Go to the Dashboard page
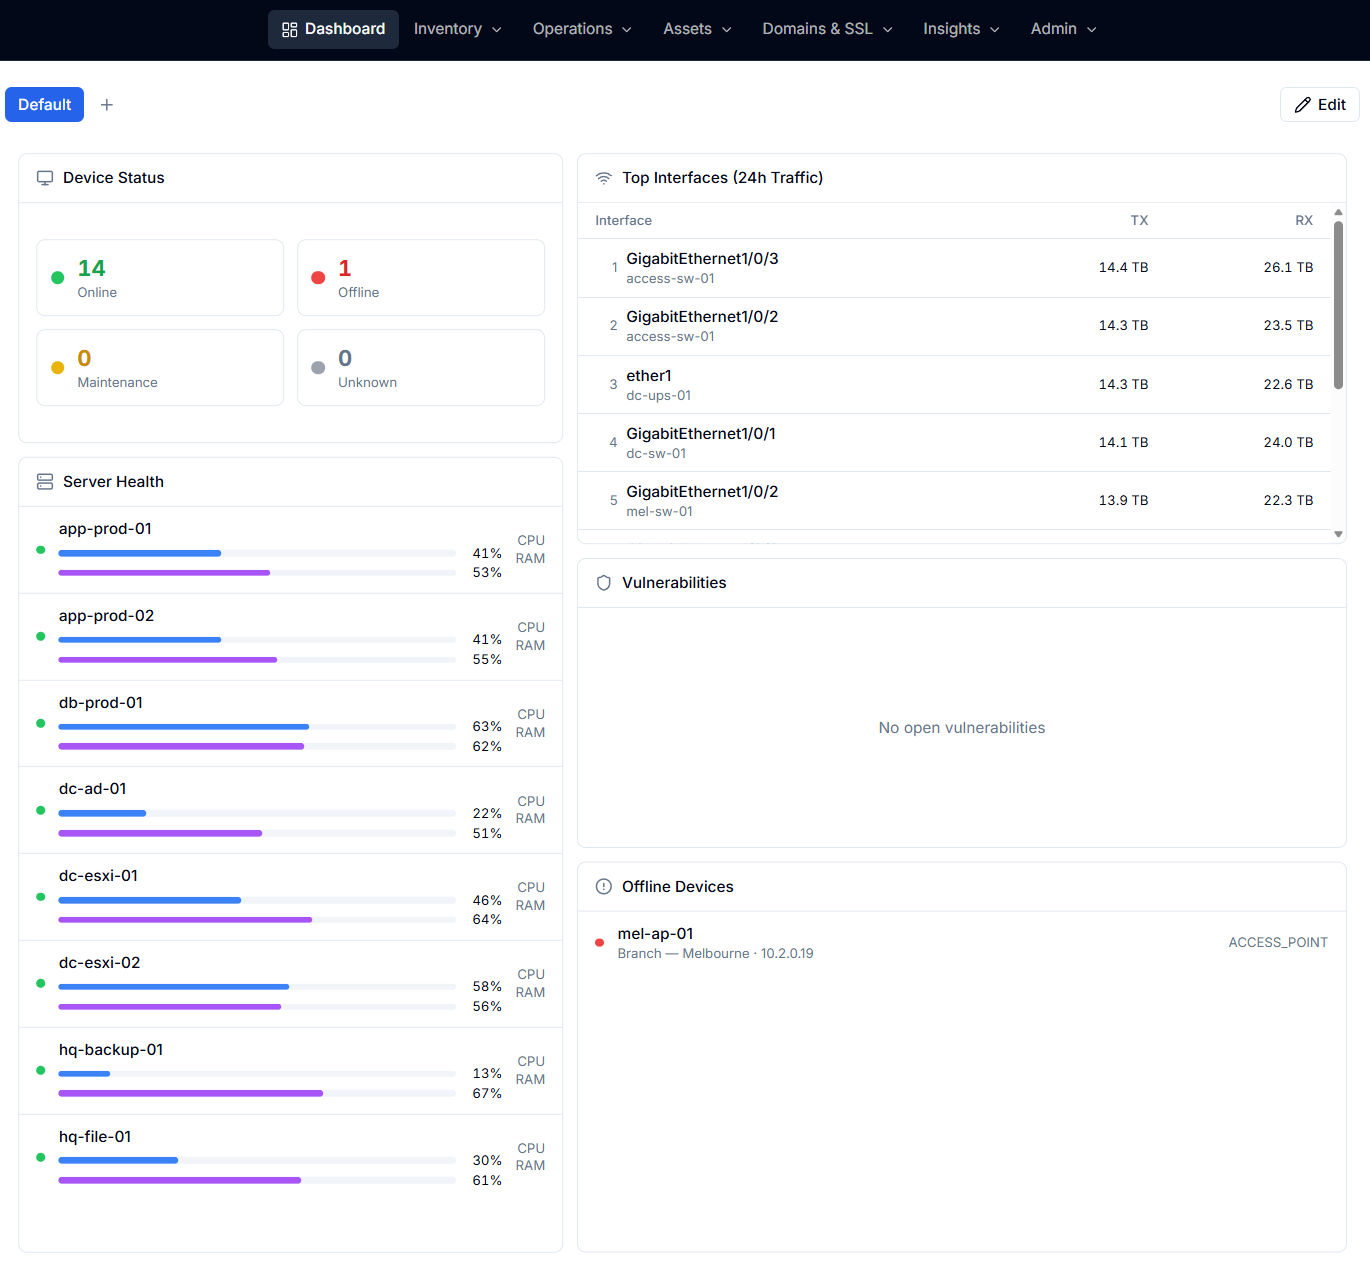 333,30
